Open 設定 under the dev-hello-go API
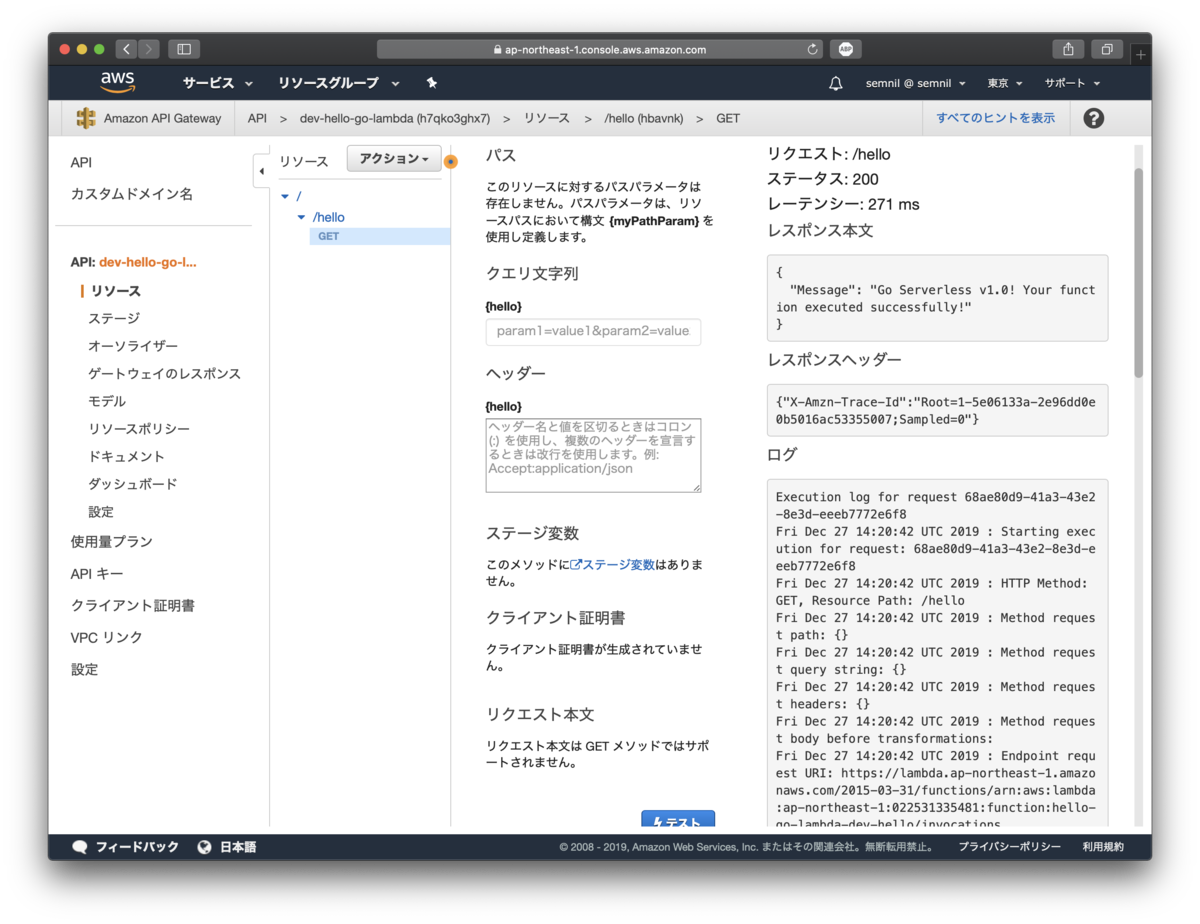The width and height of the screenshot is (1200, 924). point(101,511)
